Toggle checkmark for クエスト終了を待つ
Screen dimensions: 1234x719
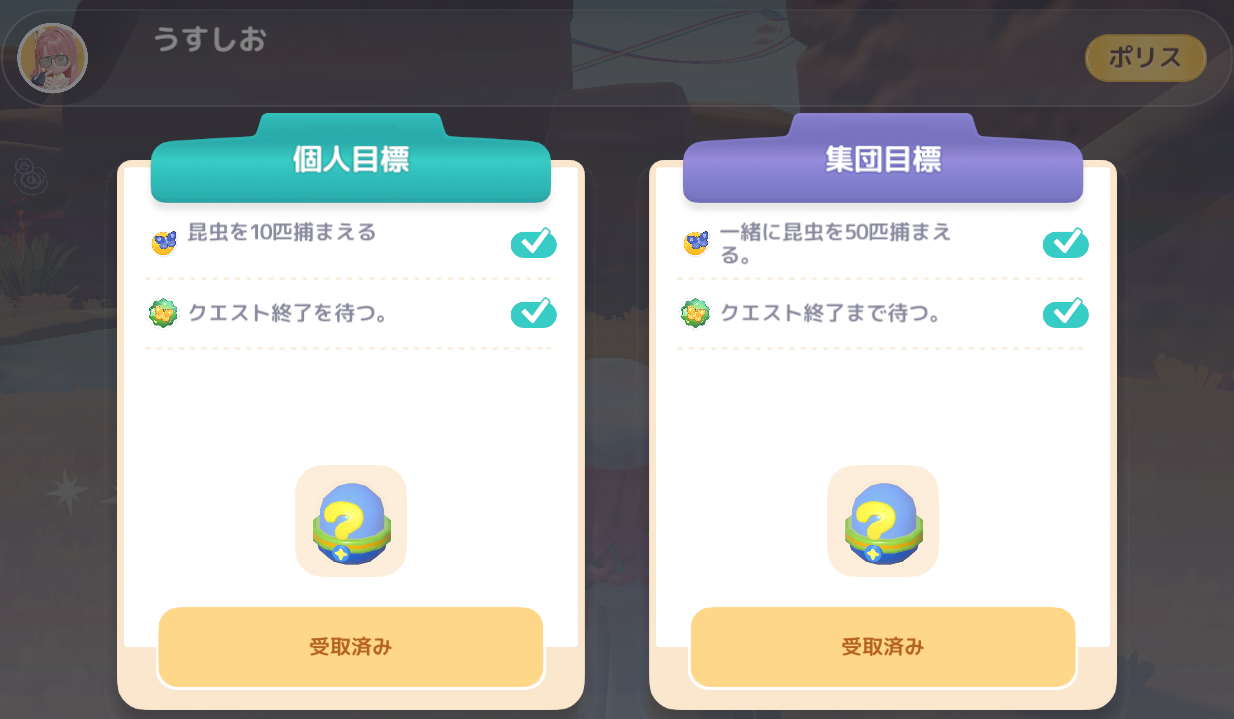534,313
